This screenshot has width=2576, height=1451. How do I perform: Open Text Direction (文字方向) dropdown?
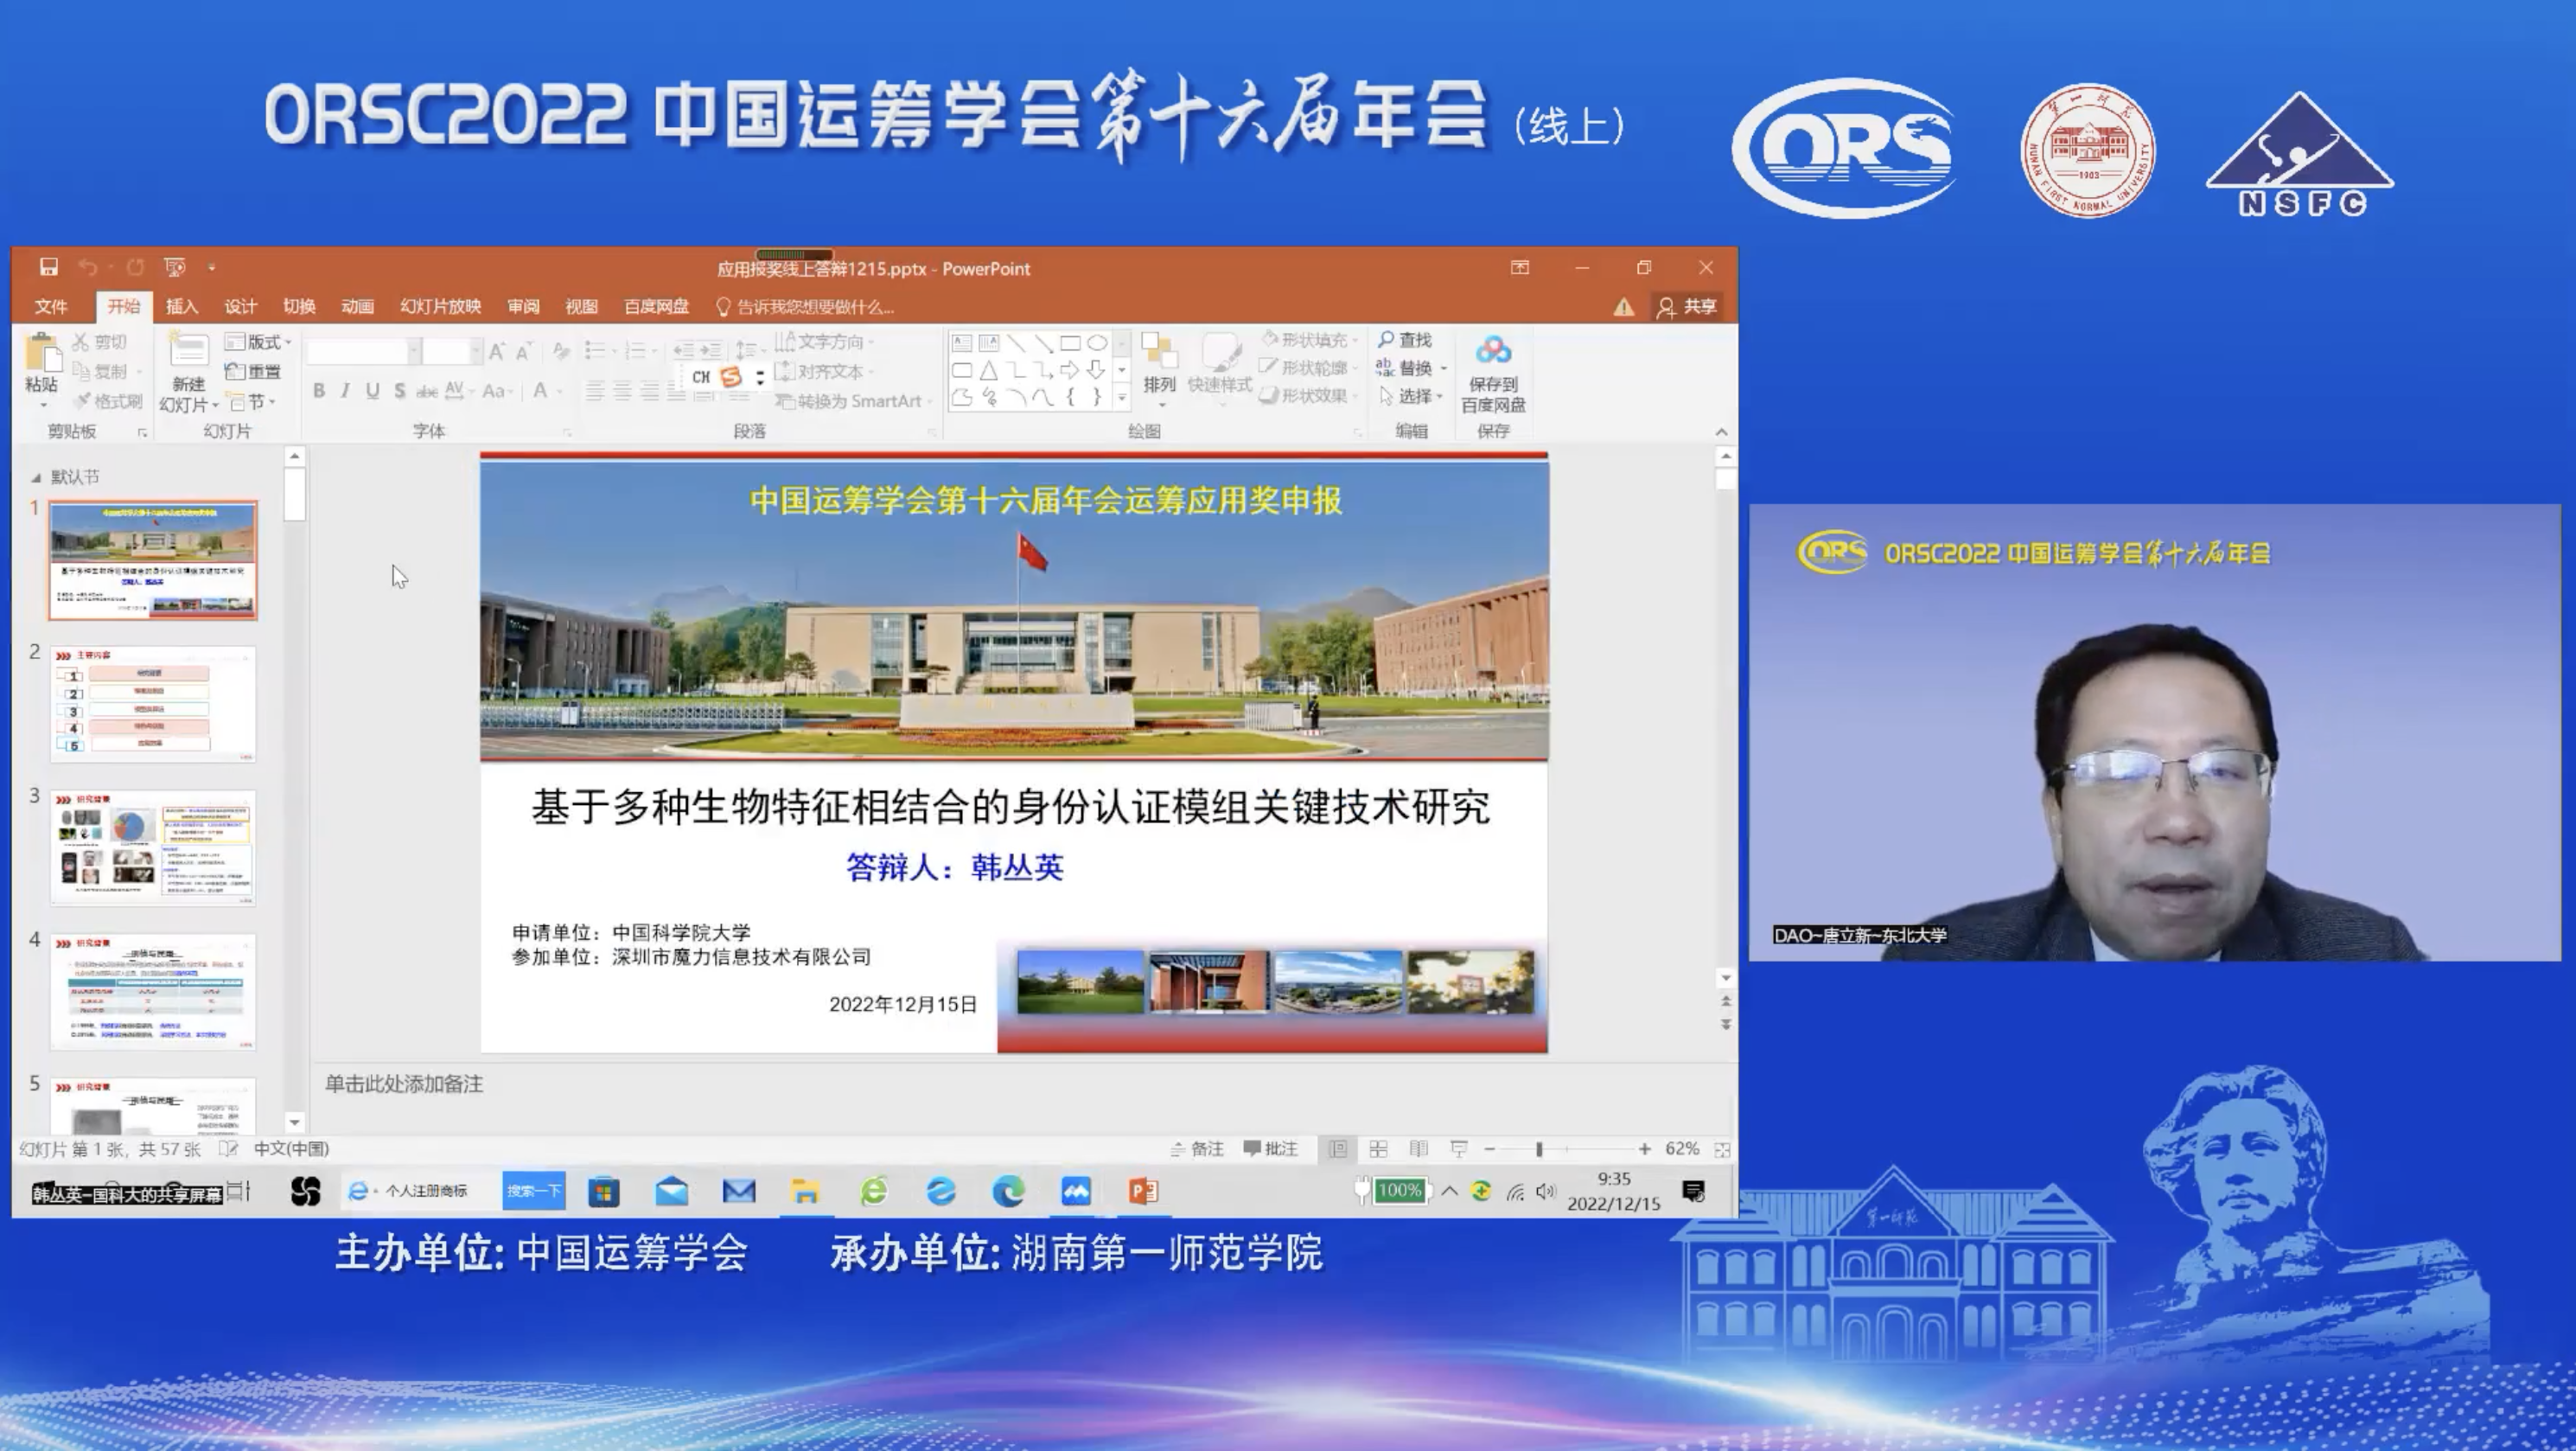click(825, 342)
